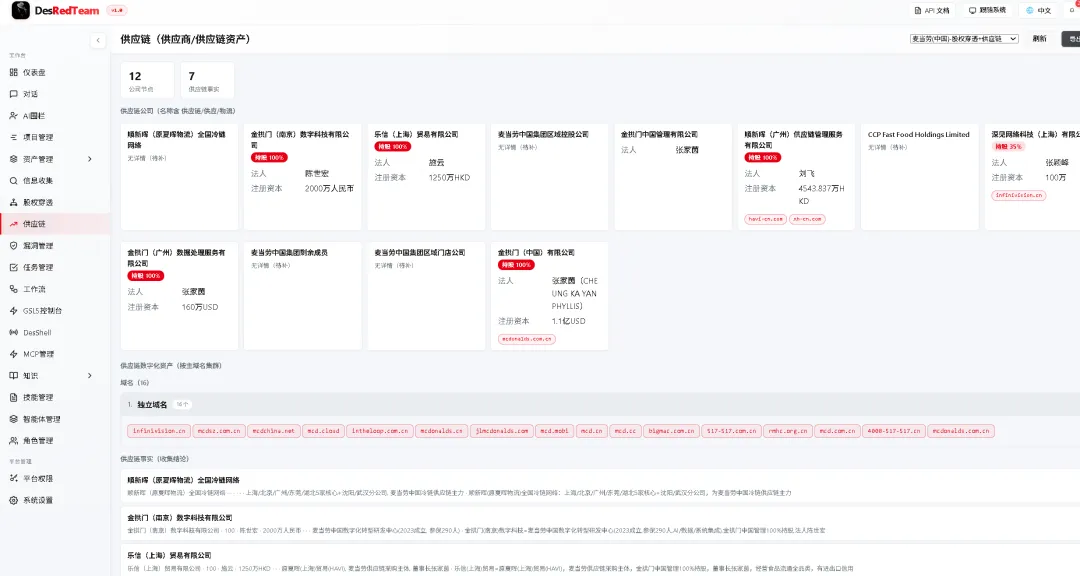The image size is (1080, 576).
Task: Click the mcd.cc domain tag
Action: [625, 431]
